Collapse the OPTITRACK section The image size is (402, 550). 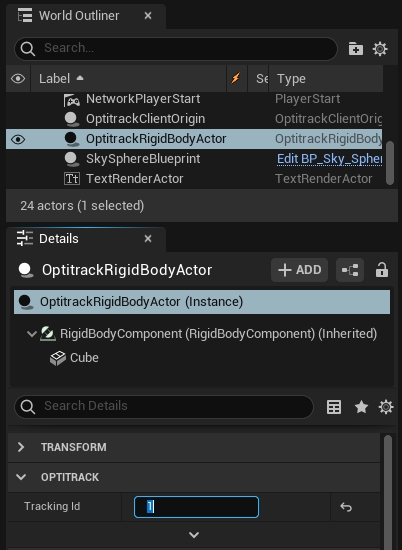pyautogui.click(x=21, y=477)
